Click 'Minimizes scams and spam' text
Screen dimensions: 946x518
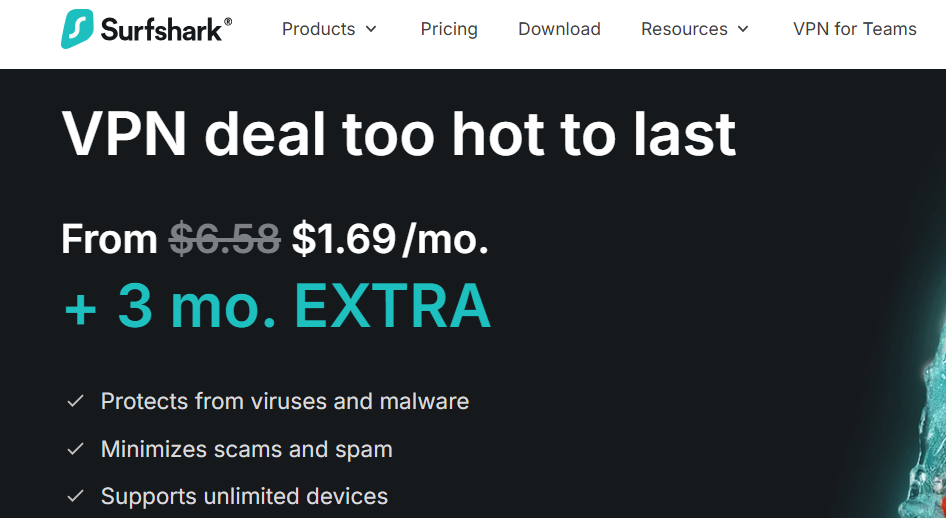coord(246,450)
